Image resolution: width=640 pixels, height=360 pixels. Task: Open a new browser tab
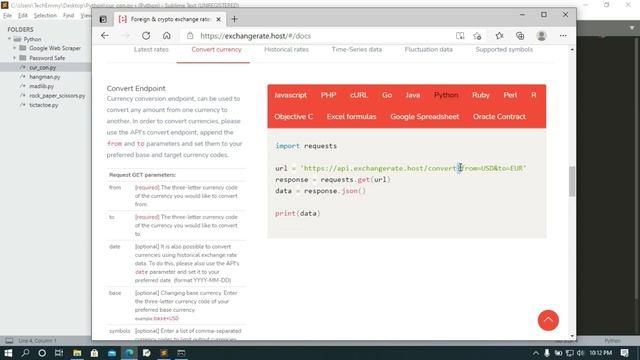click(x=234, y=19)
